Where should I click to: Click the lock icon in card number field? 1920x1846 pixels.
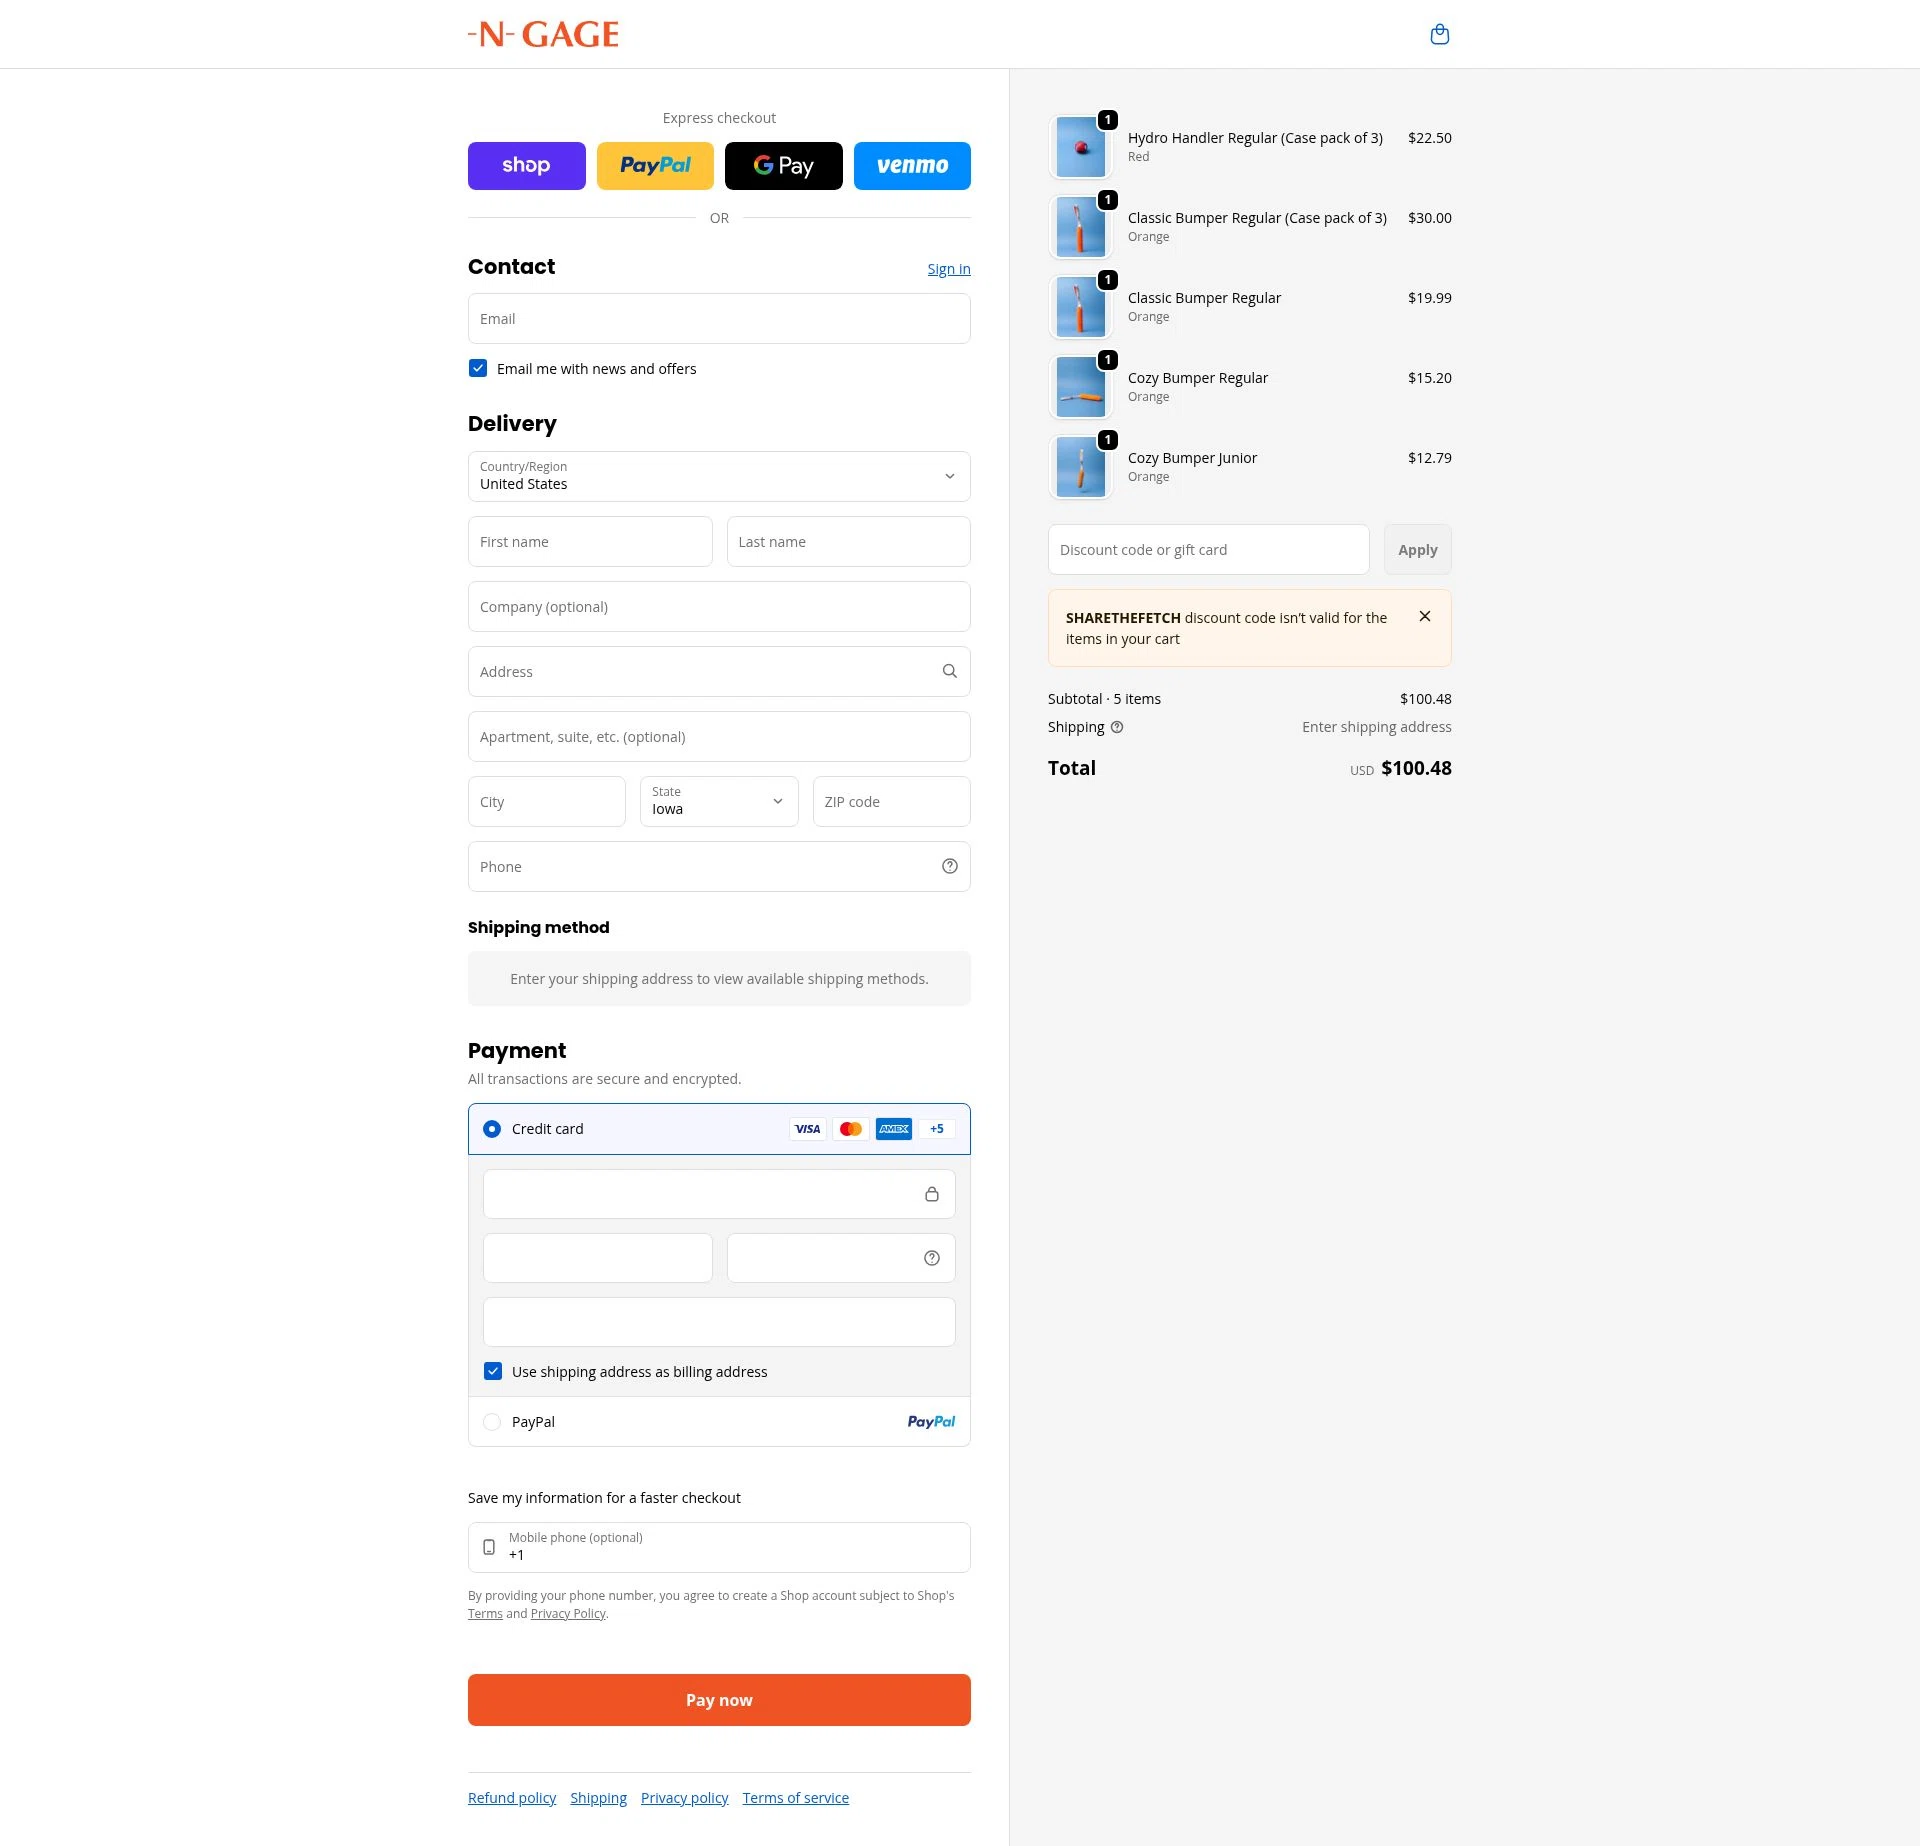click(931, 1194)
